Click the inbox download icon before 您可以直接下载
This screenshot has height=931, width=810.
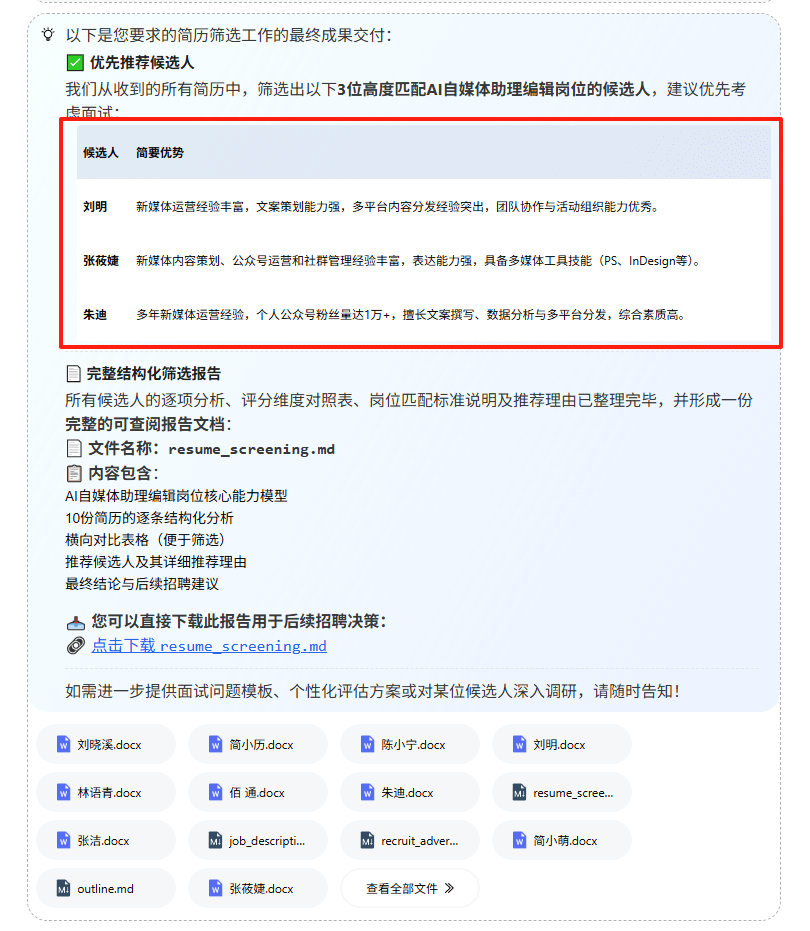pyautogui.click(x=74, y=621)
